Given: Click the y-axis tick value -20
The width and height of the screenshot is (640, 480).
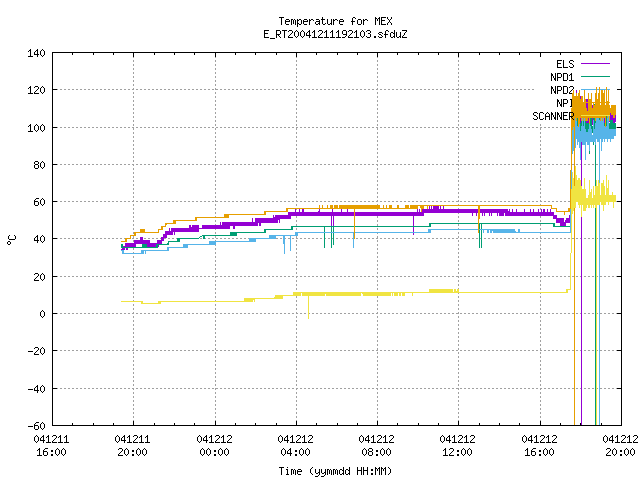Looking at the screenshot, I should coord(36,351).
